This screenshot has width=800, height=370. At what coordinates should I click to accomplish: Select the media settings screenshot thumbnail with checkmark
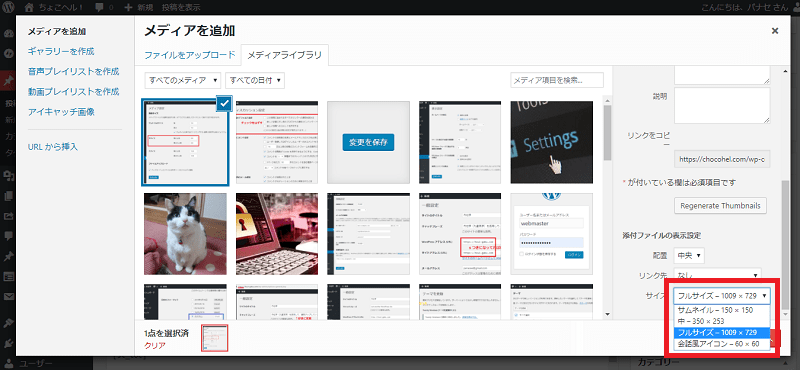click(185, 142)
